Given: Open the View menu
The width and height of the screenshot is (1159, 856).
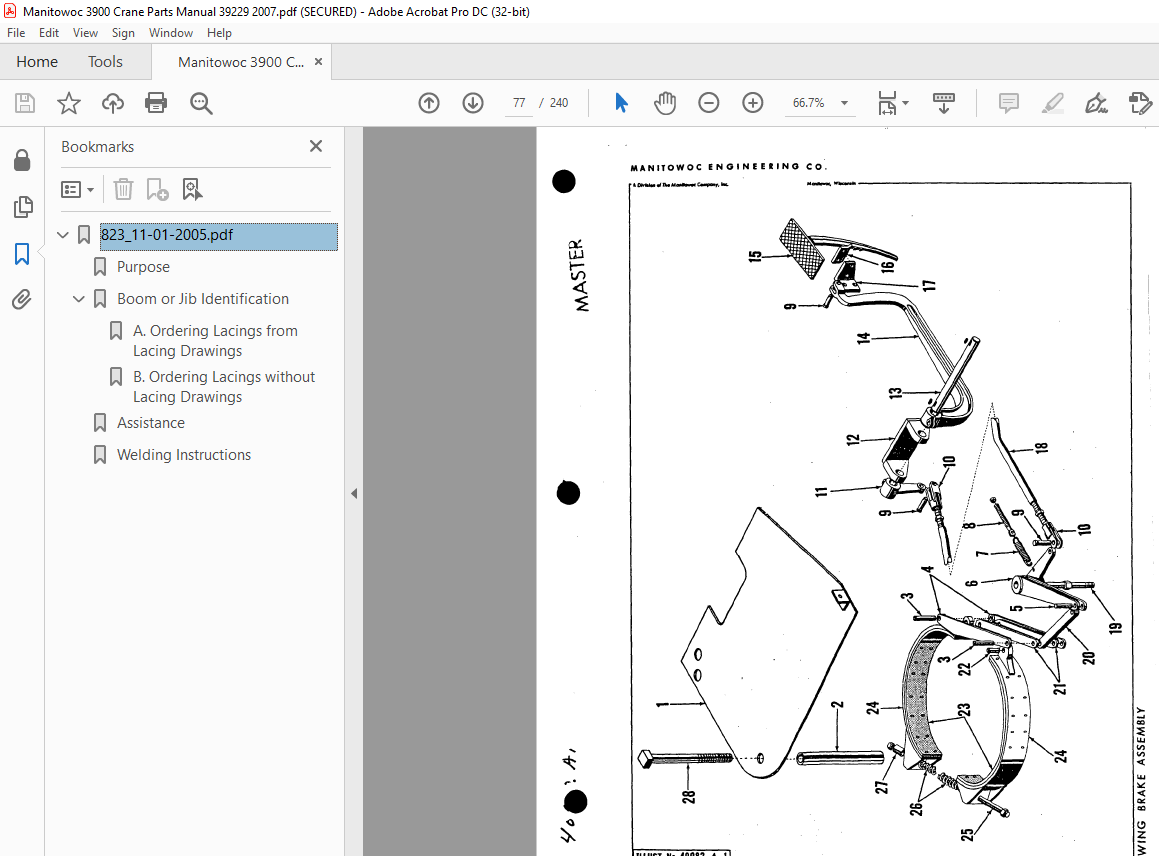Looking at the screenshot, I should (85, 33).
